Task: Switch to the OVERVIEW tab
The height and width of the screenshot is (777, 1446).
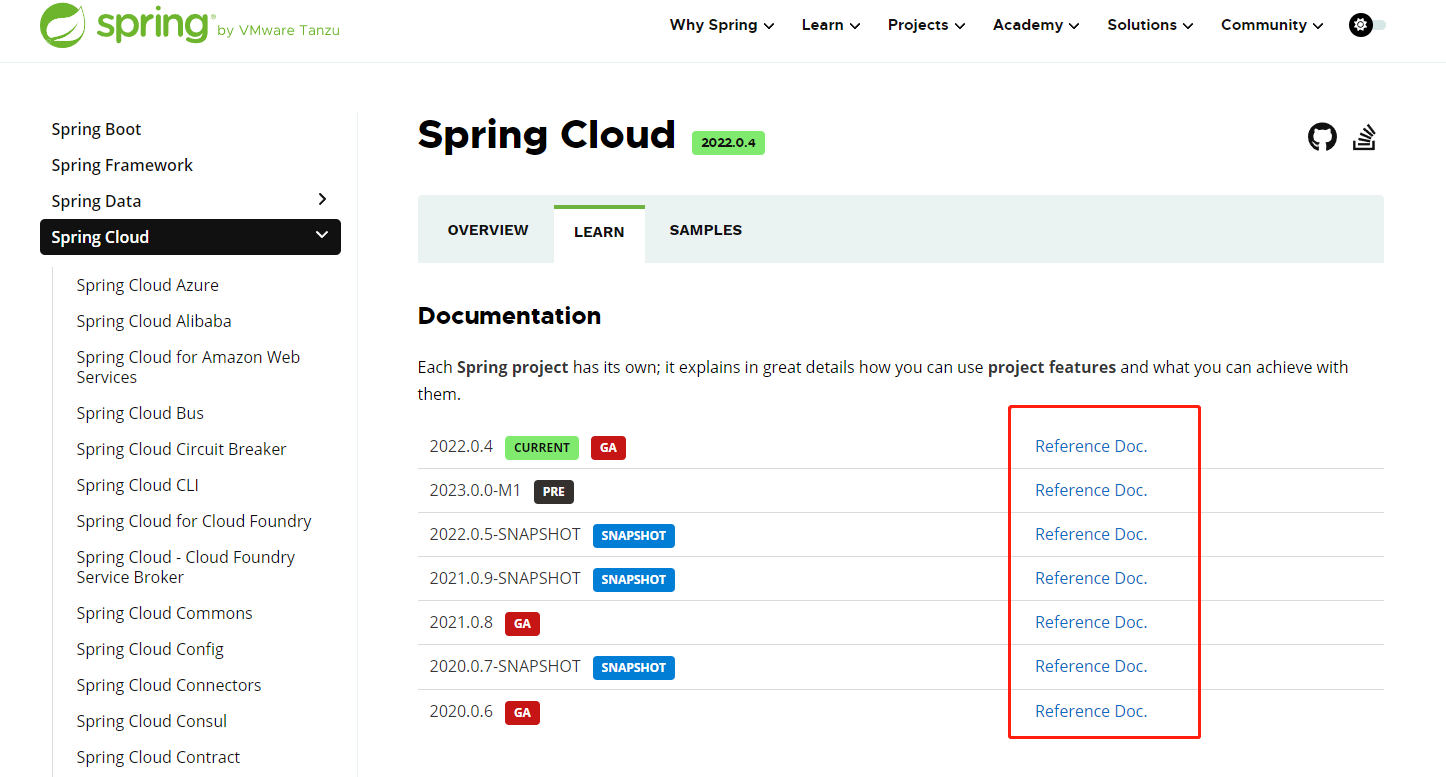Action: click(487, 229)
